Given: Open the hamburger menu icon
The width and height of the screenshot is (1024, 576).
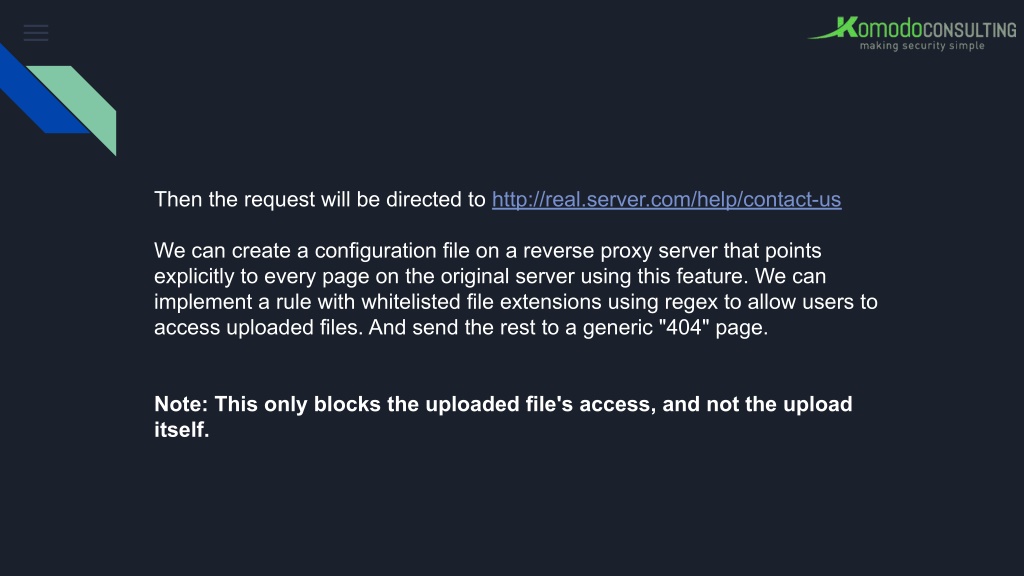Looking at the screenshot, I should pos(36,33).
